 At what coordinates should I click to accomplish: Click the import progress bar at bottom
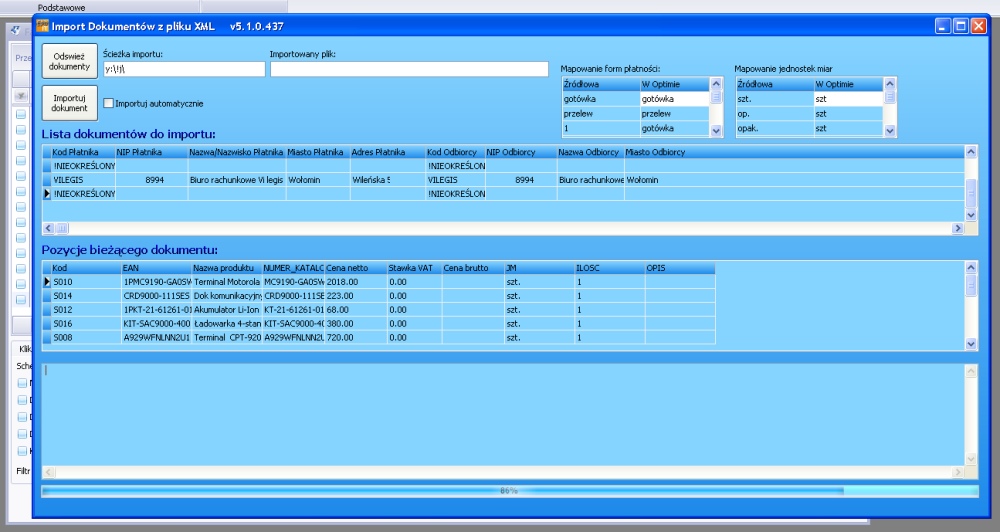pyautogui.click(x=509, y=491)
